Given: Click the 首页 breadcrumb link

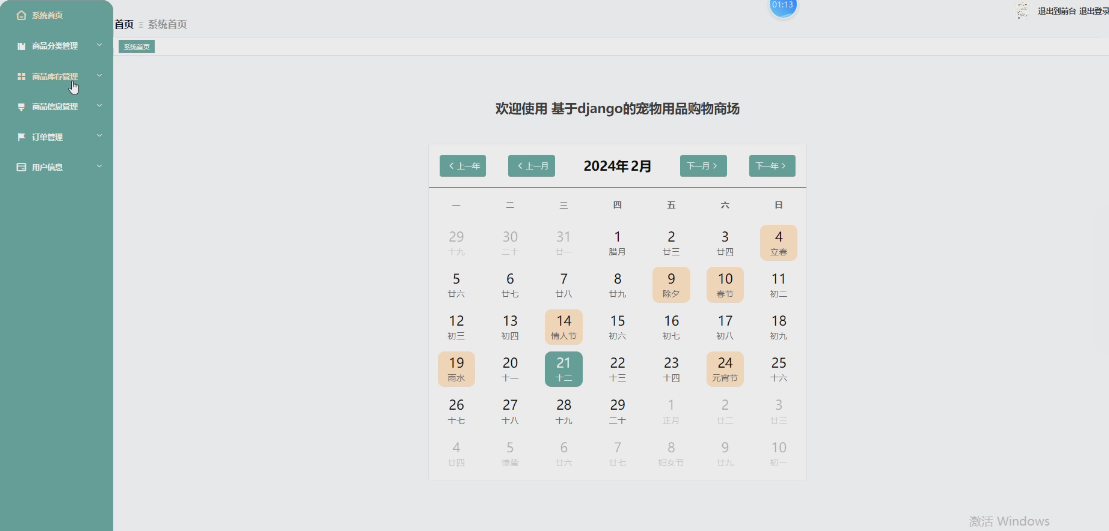Looking at the screenshot, I should [x=124, y=24].
